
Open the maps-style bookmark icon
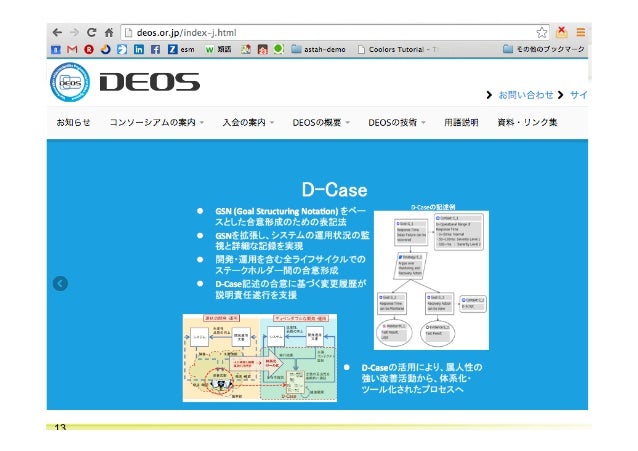point(246,49)
